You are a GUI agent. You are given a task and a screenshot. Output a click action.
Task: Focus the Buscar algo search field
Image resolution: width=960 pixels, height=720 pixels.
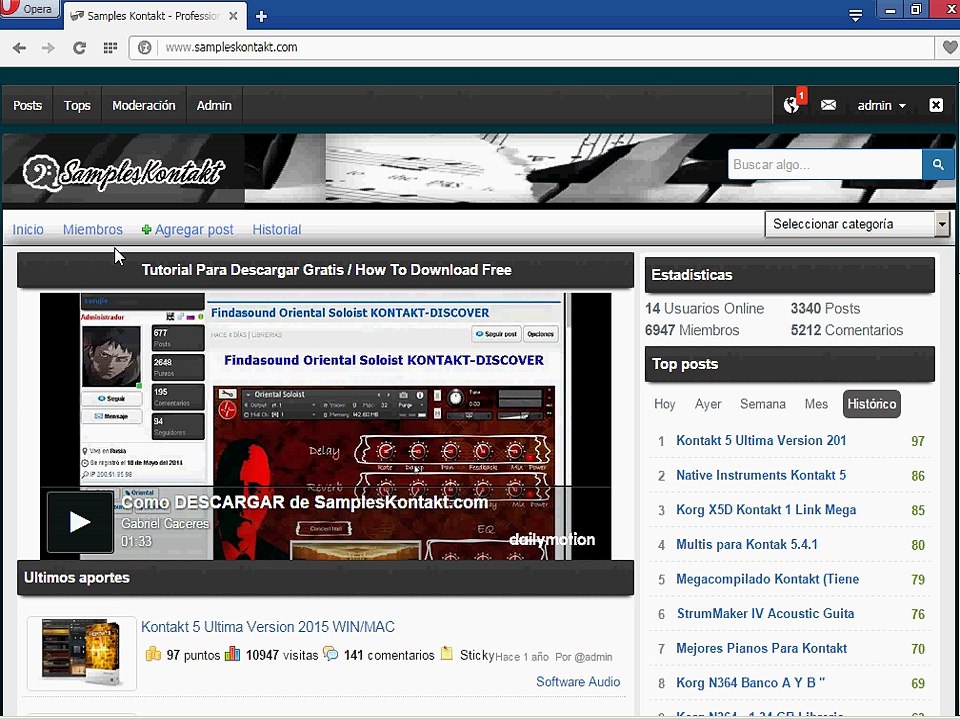825,164
